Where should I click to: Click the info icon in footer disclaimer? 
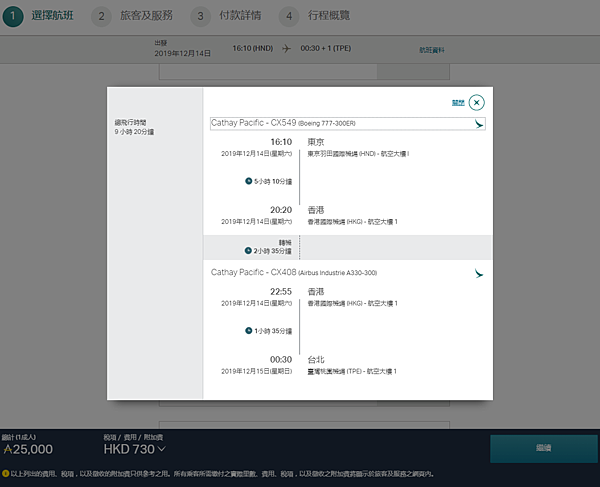pyautogui.click(x=5, y=474)
